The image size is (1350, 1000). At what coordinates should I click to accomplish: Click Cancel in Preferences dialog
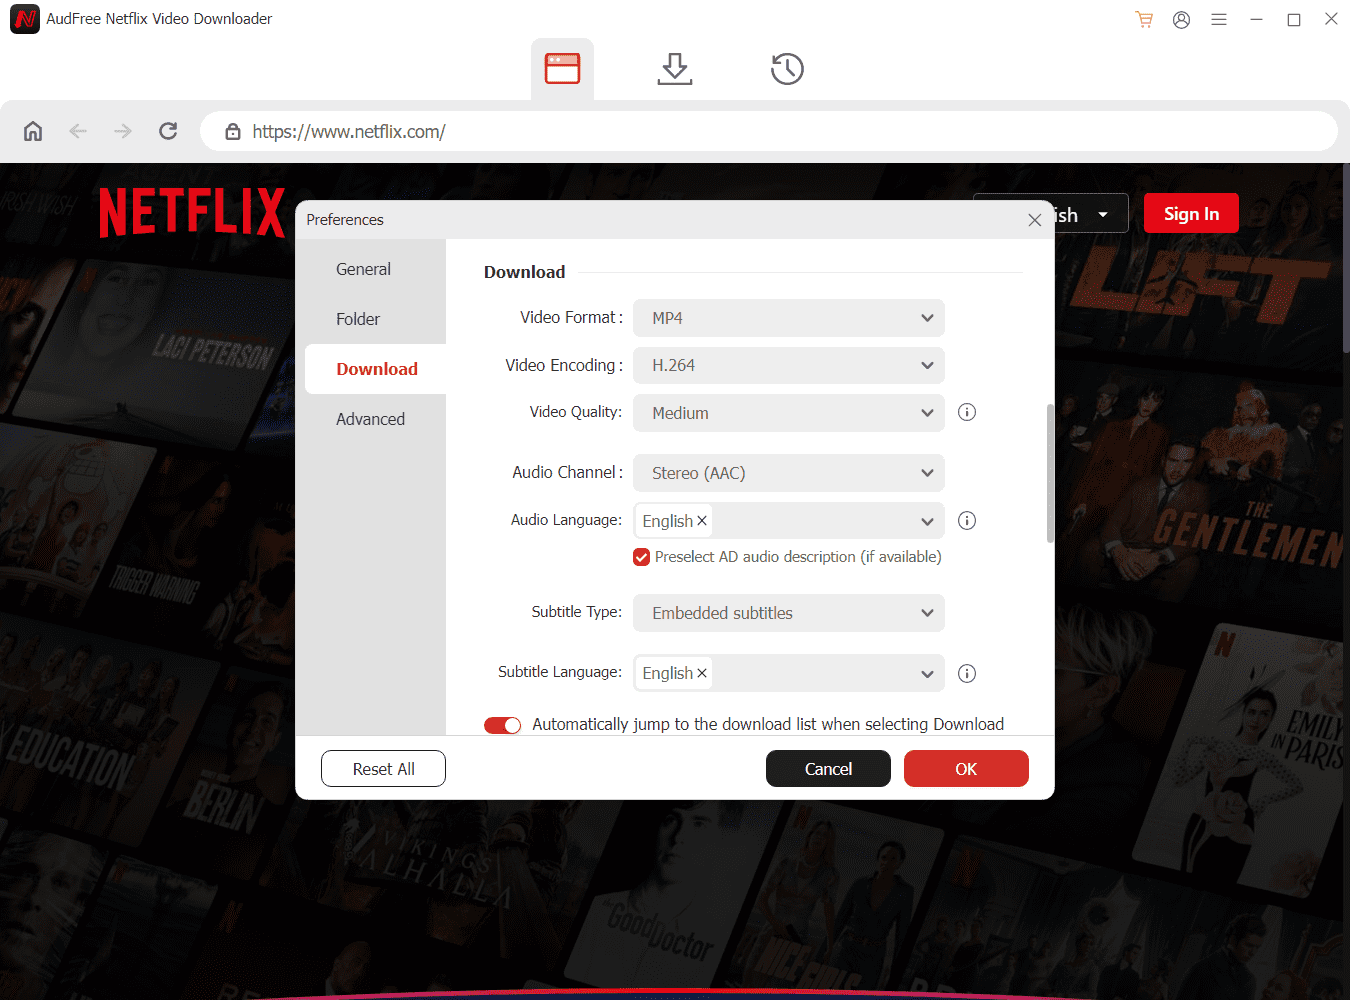828,769
